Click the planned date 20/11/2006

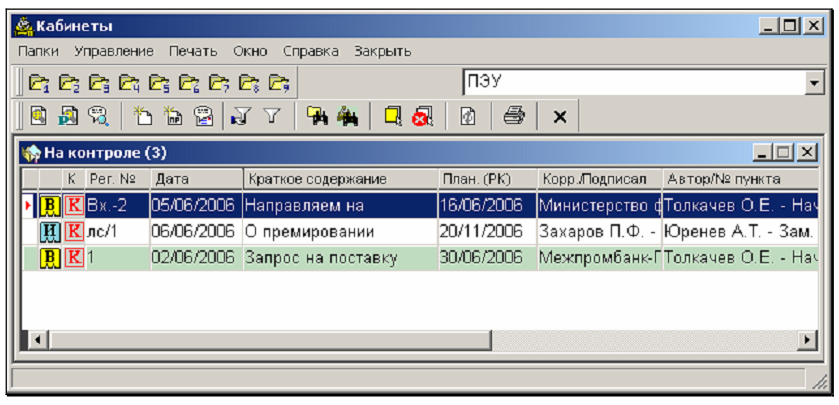[487, 232]
